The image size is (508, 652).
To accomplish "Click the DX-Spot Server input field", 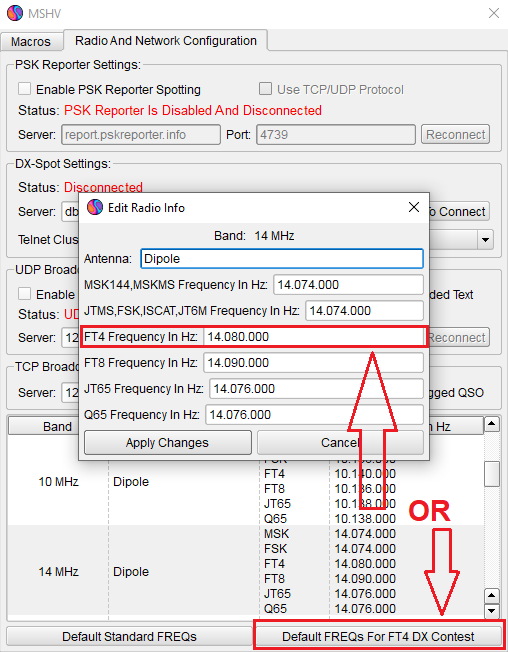I will pos(70,212).
